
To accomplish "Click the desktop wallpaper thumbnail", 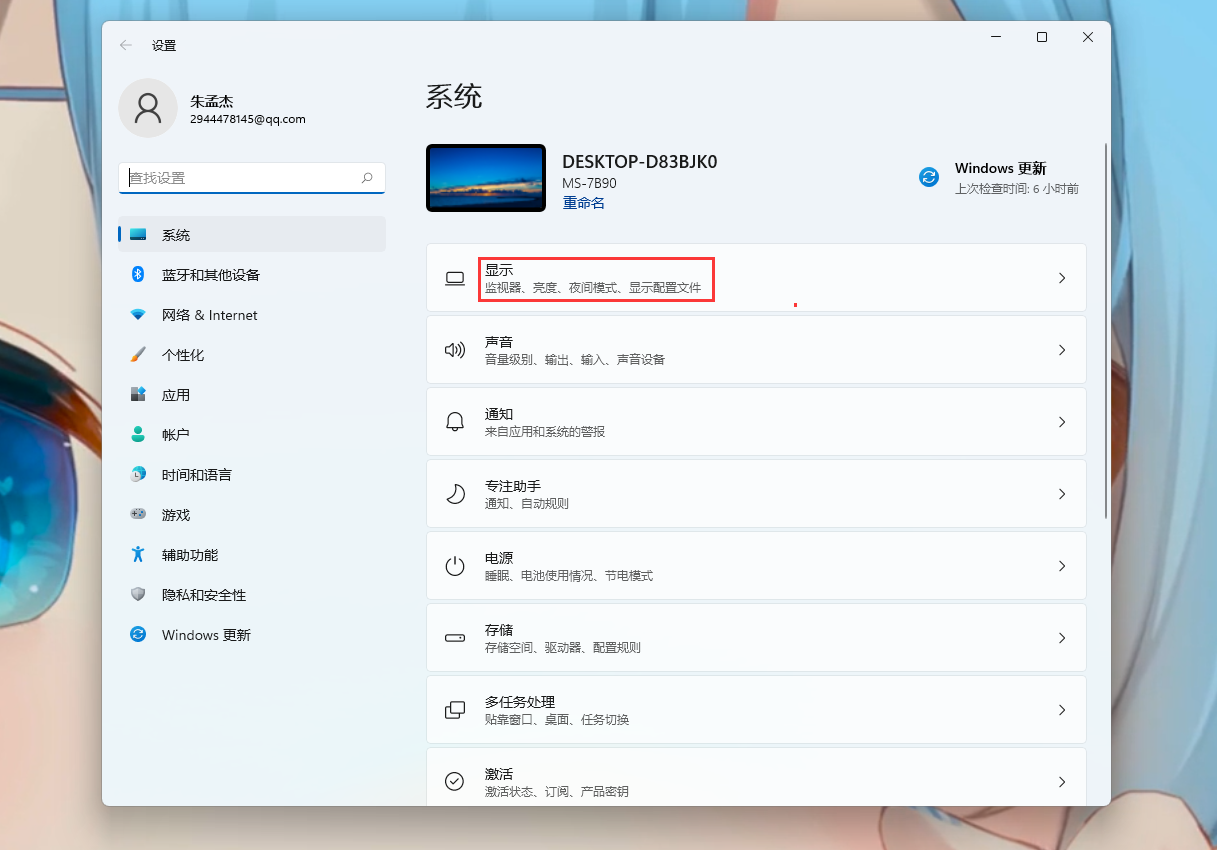I will (x=486, y=178).
